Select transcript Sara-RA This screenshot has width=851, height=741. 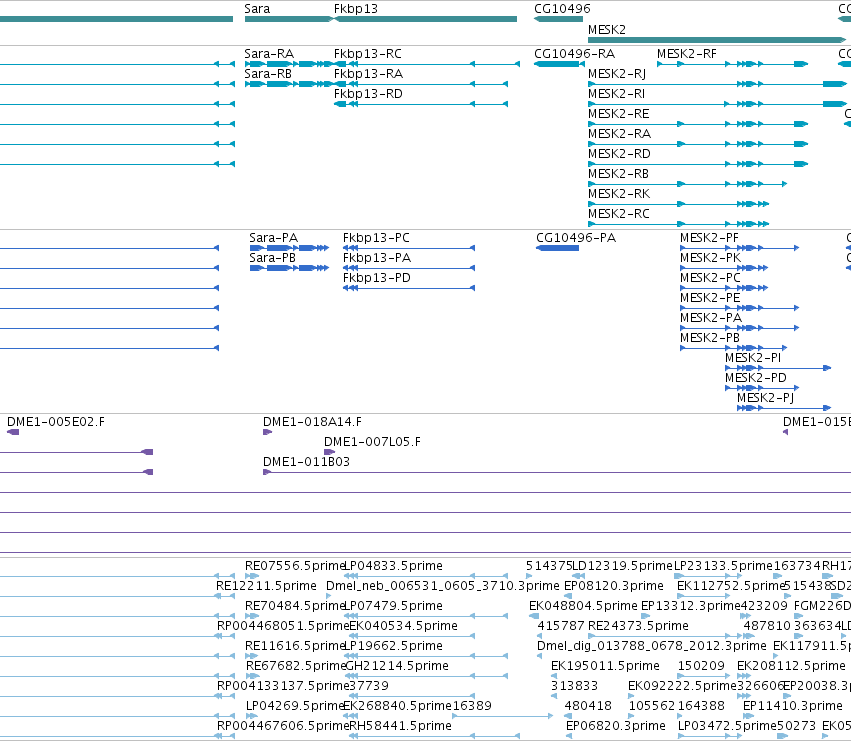[269, 54]
